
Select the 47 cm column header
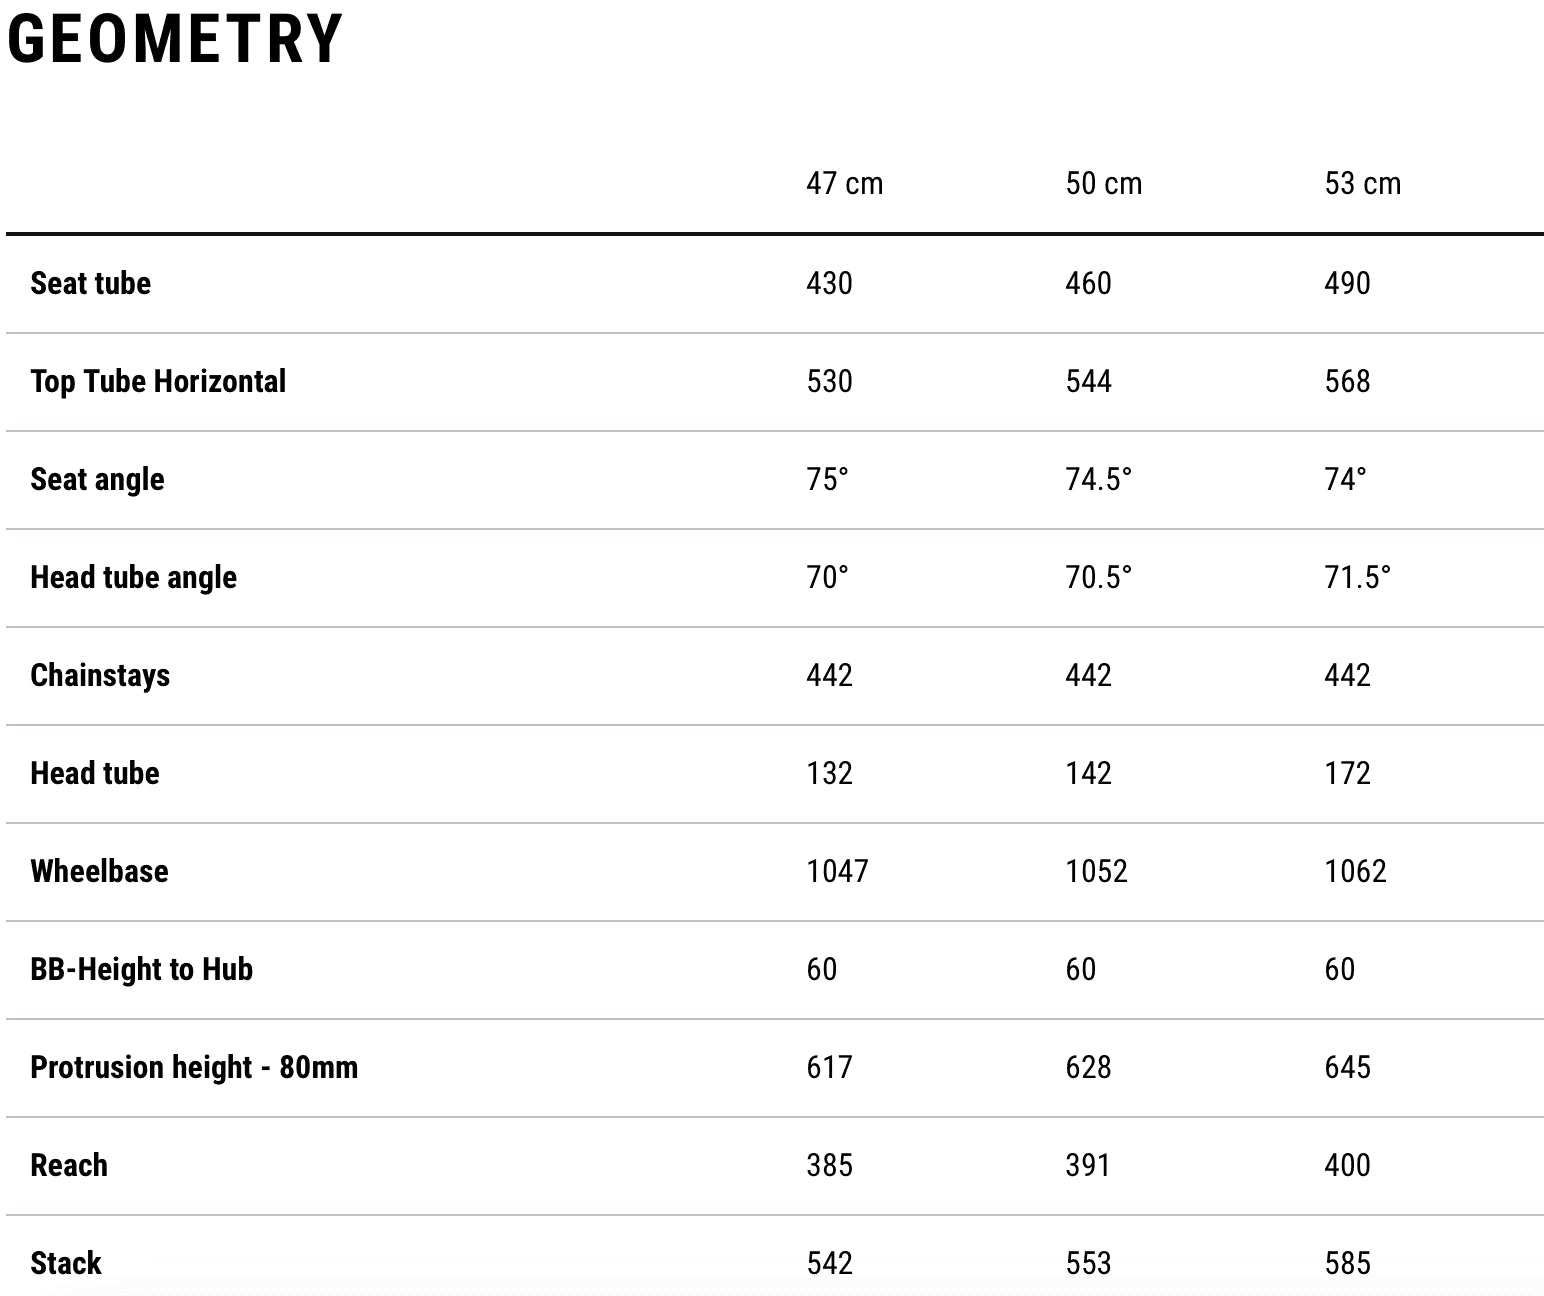pyautogui.click(x=844, y=184)
